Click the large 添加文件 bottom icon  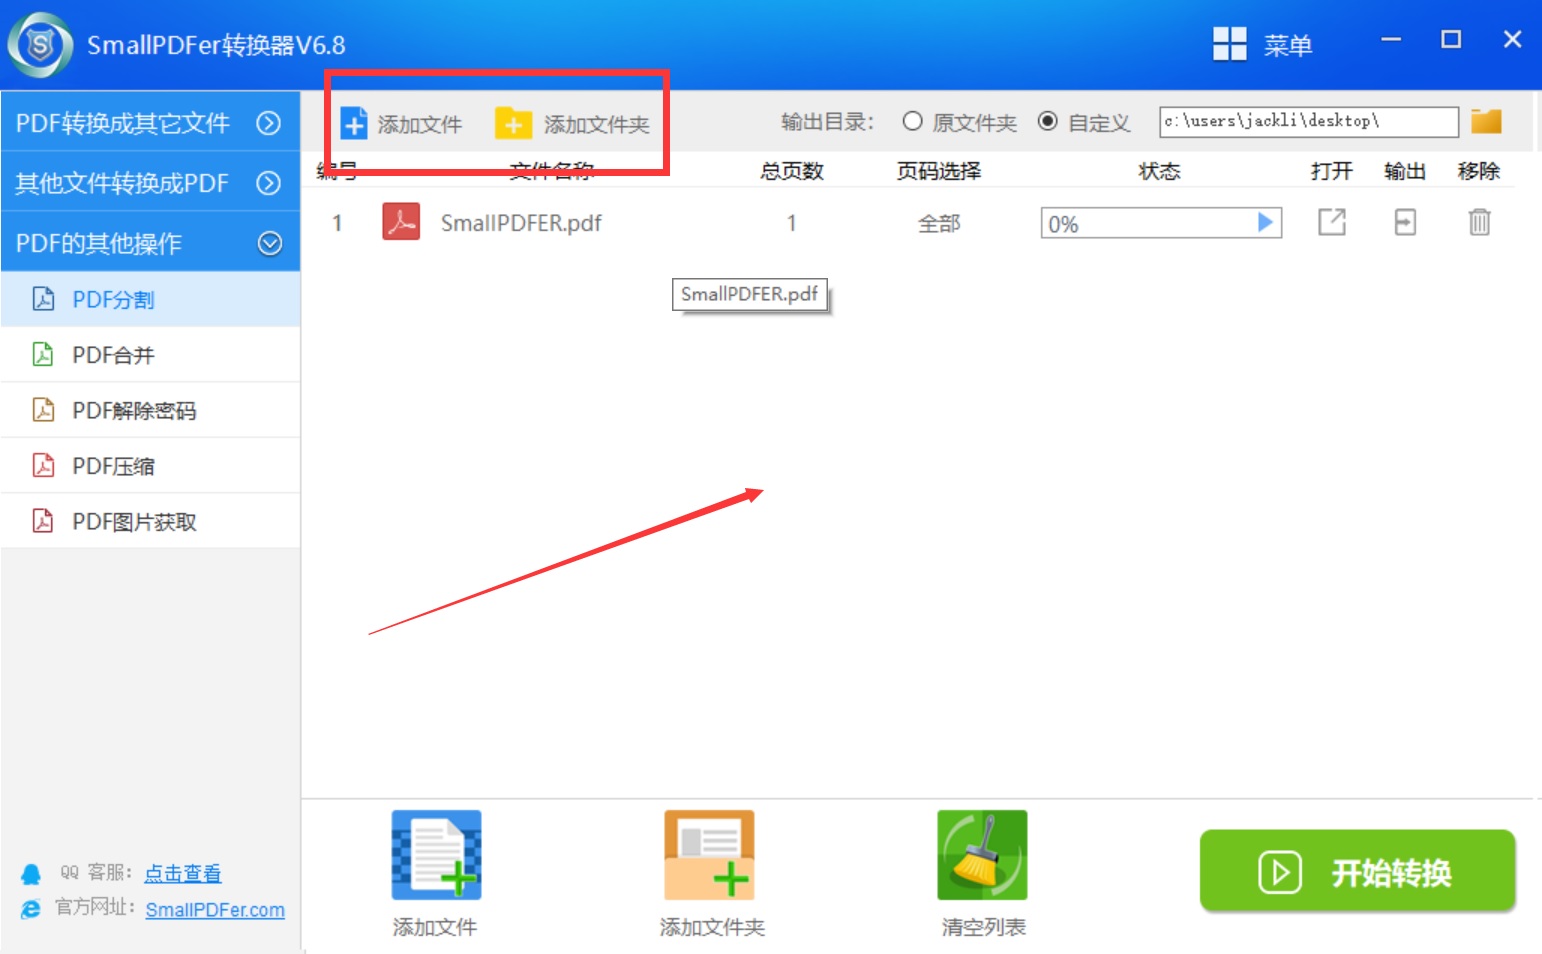(436, 855)
